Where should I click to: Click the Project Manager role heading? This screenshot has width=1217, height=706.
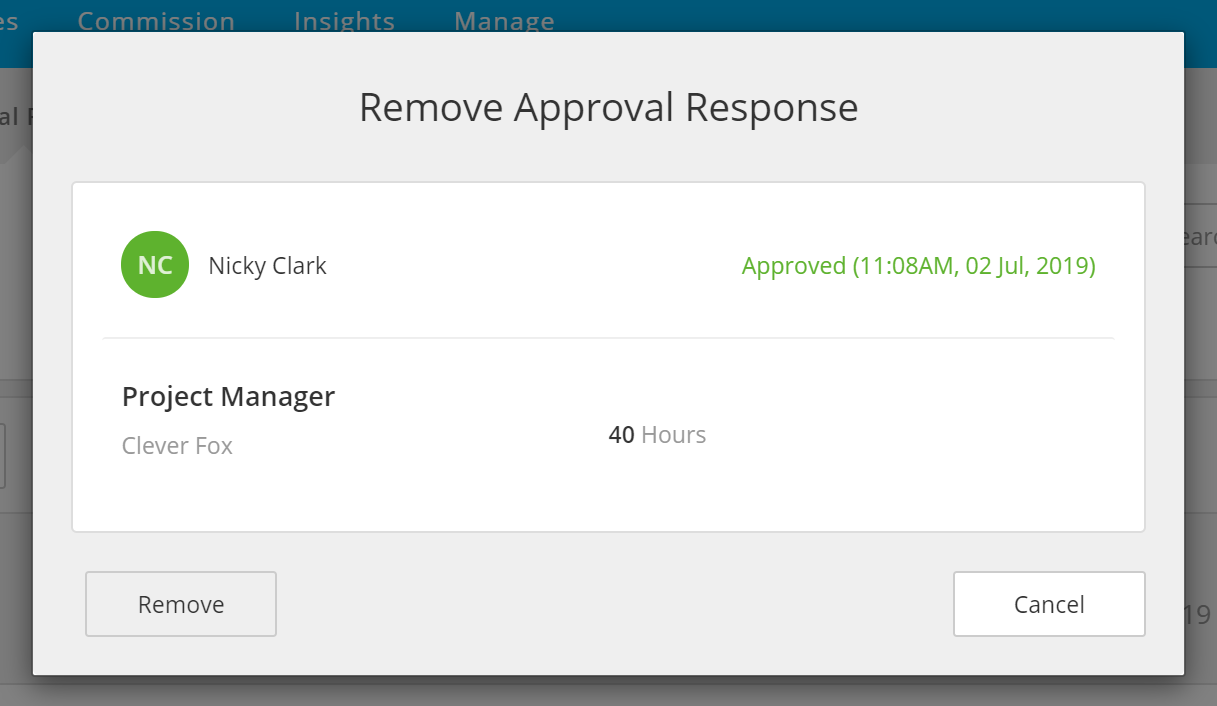click(228, 397)
